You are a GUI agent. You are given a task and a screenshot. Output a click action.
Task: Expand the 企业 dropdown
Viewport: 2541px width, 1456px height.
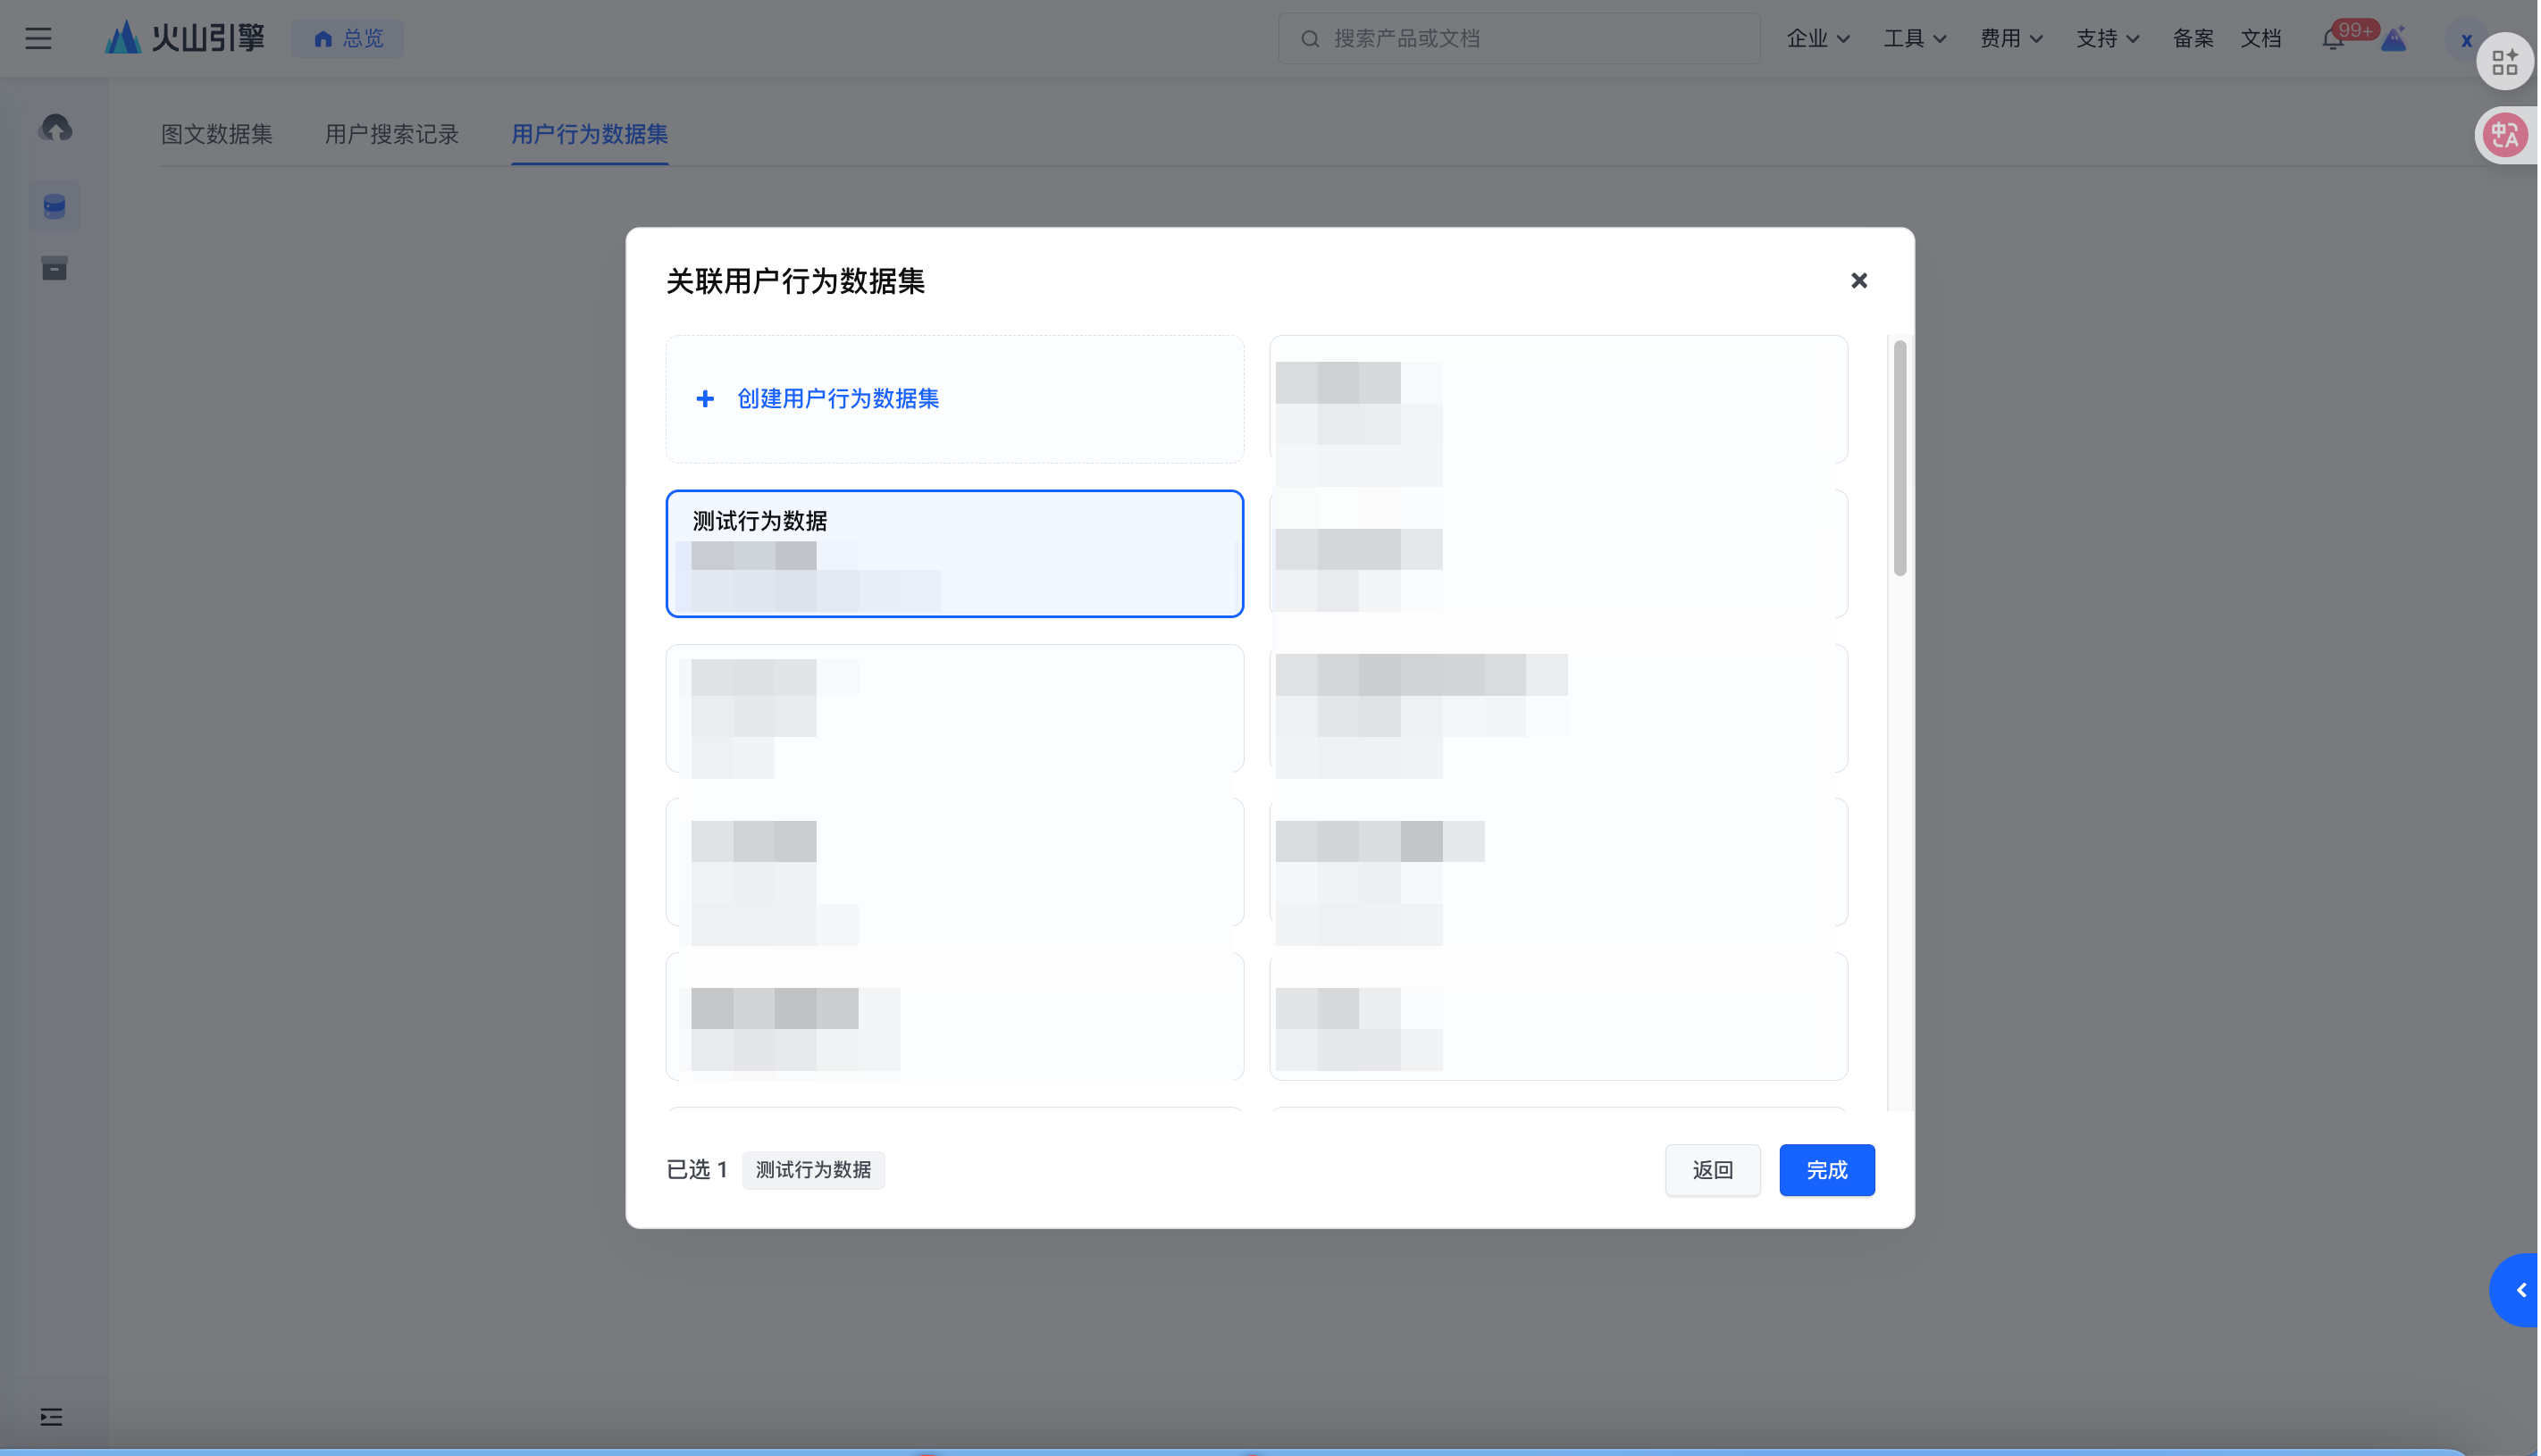click(1820, 38)
